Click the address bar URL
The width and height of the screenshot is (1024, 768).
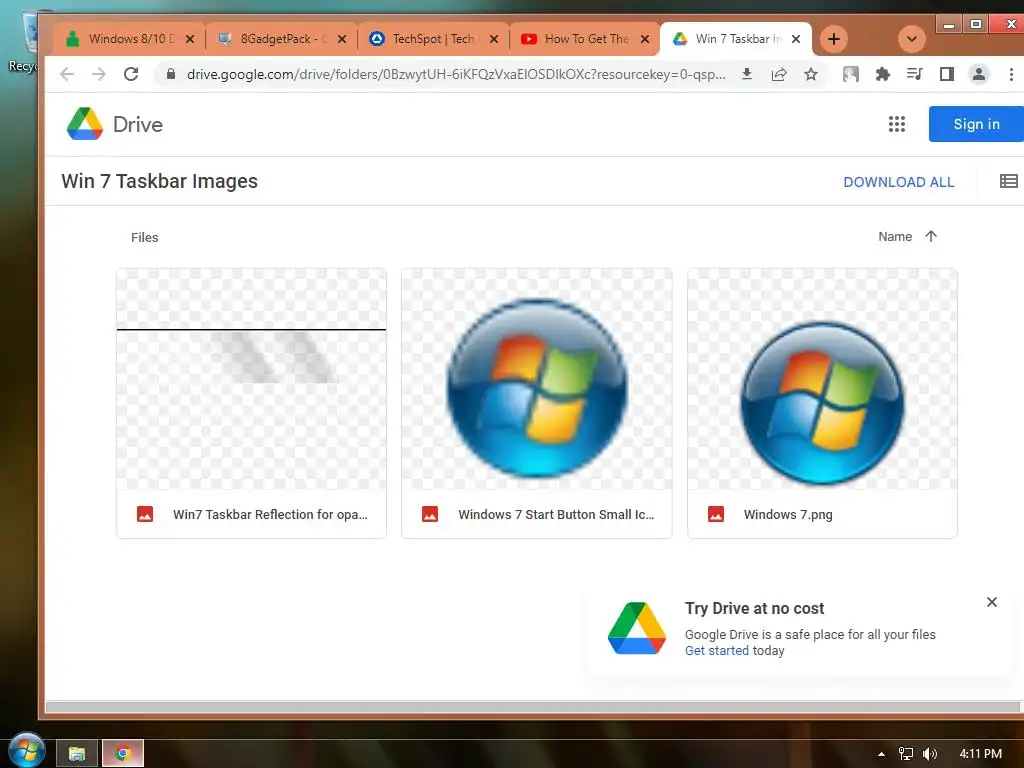456,74
